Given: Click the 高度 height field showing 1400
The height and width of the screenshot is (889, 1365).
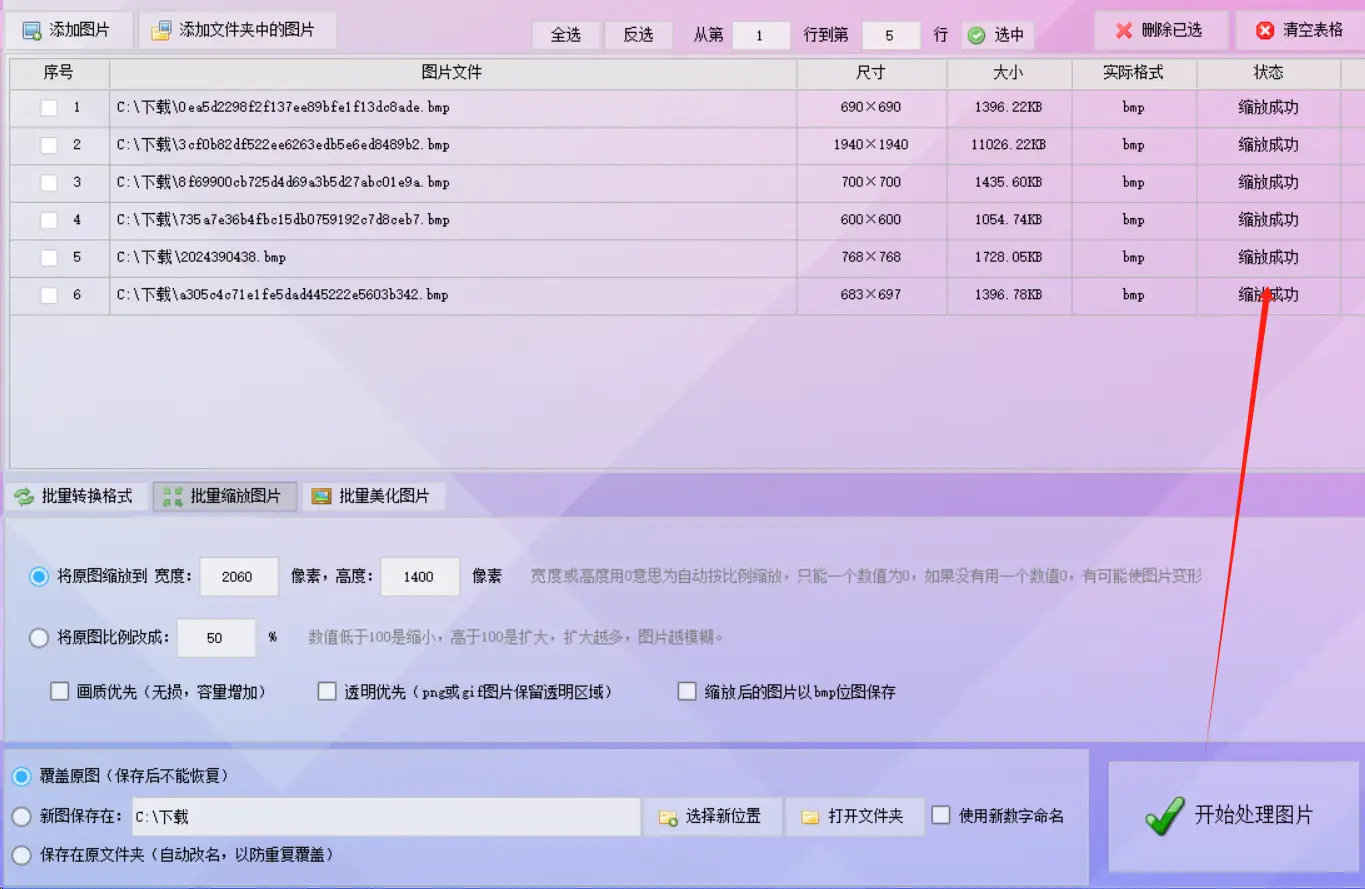Looking at the screenshot, I should coord(420,577).
